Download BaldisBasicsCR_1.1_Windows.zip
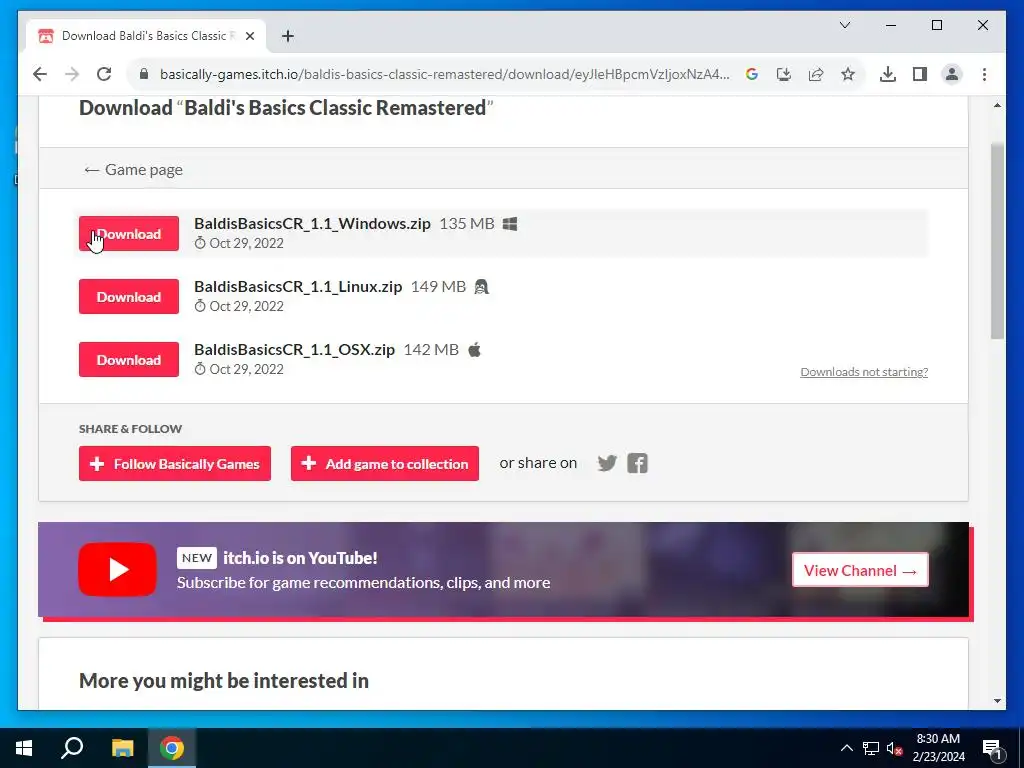 [129, 234]
